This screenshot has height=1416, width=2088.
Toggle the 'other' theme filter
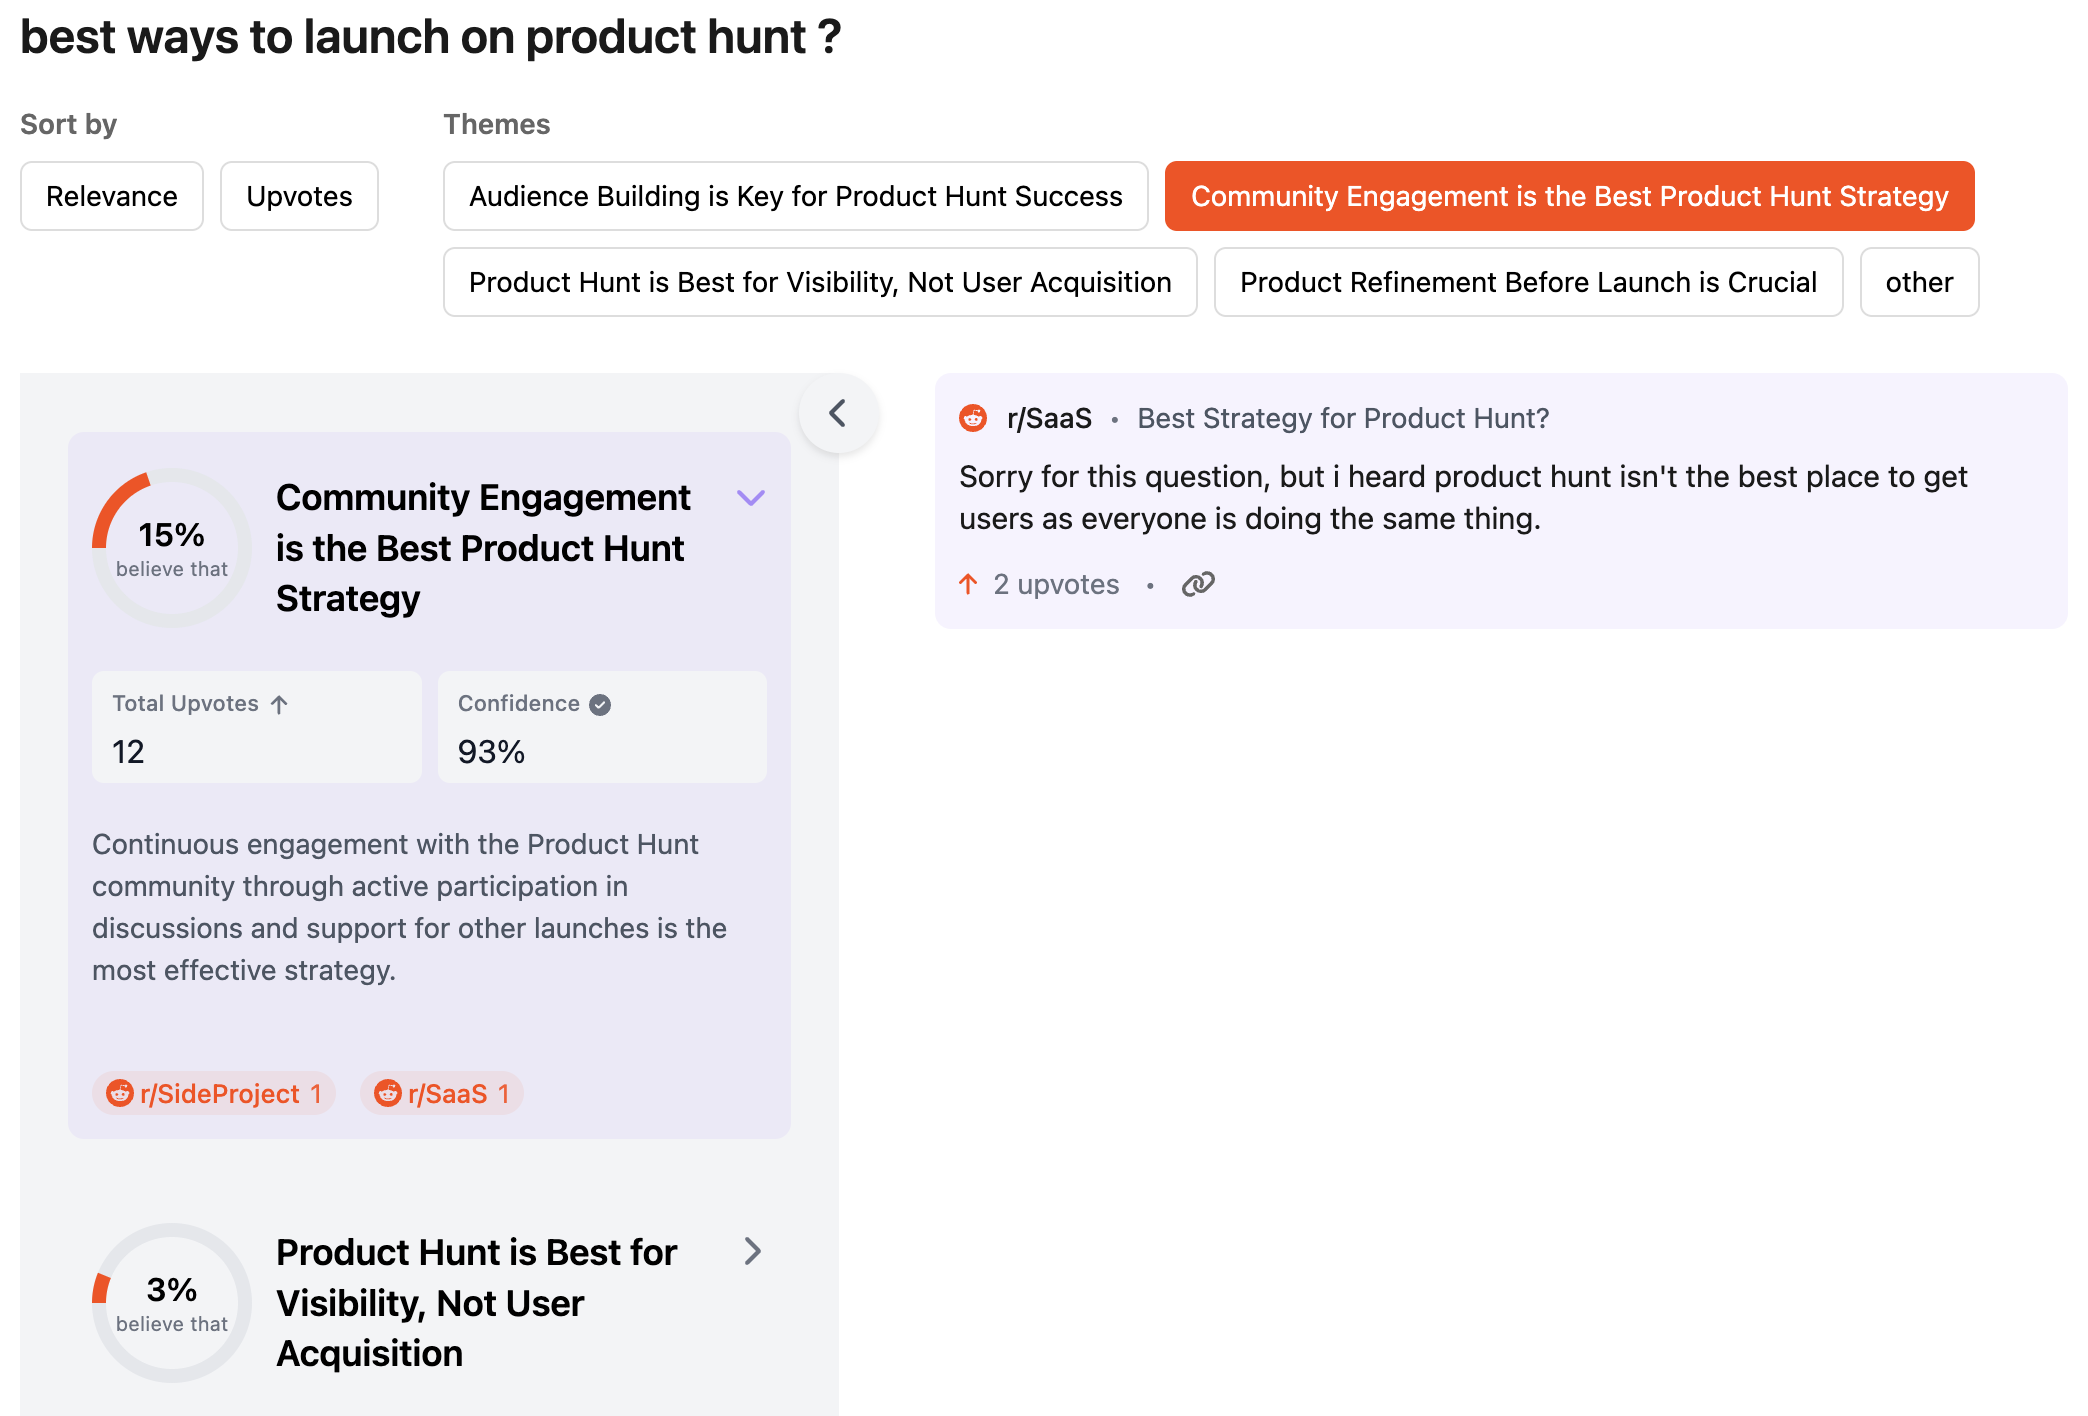[x=1918, y=282]
